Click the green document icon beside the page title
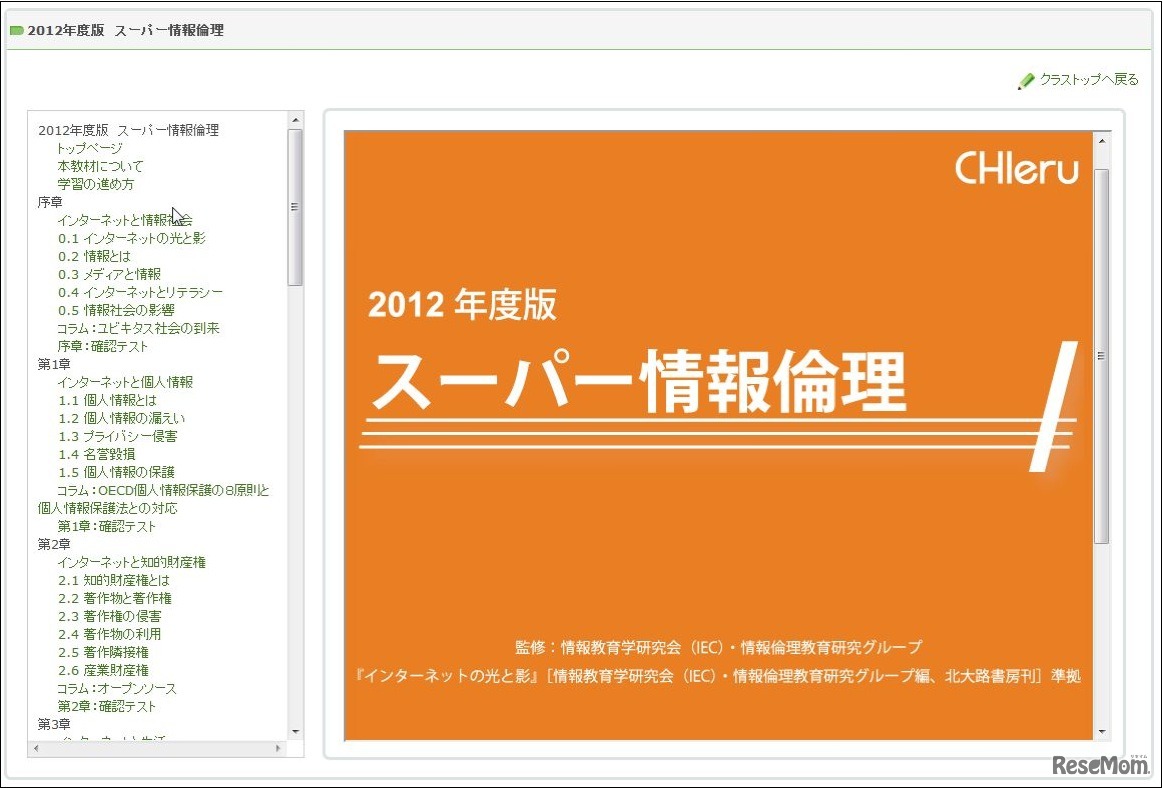The image size is (1163, 788). [18, 31]
